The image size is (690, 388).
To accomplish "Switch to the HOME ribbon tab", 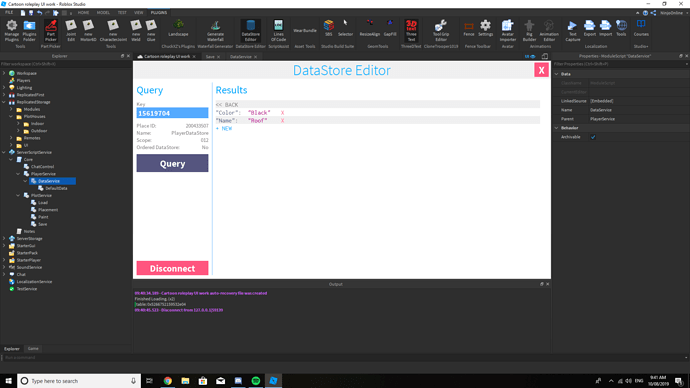I will coord(83,13).
